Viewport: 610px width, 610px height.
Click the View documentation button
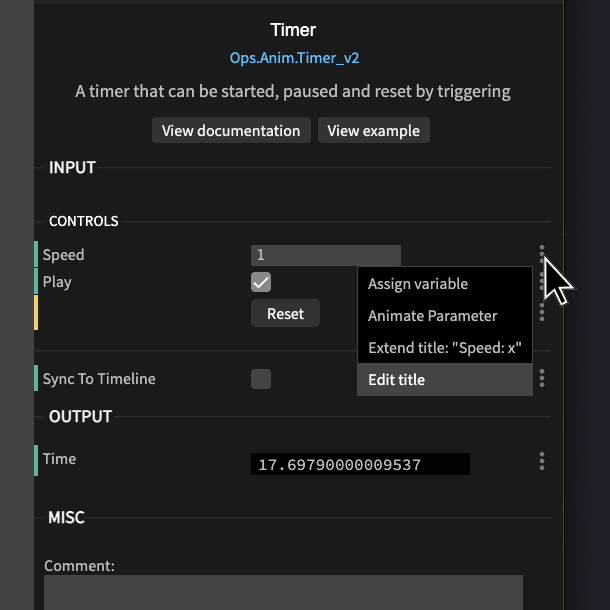(x=231, y=130)
